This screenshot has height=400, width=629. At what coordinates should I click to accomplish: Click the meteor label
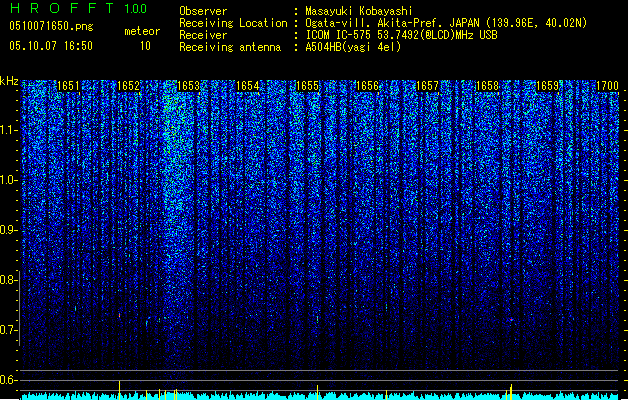click(x=142, y=31)
